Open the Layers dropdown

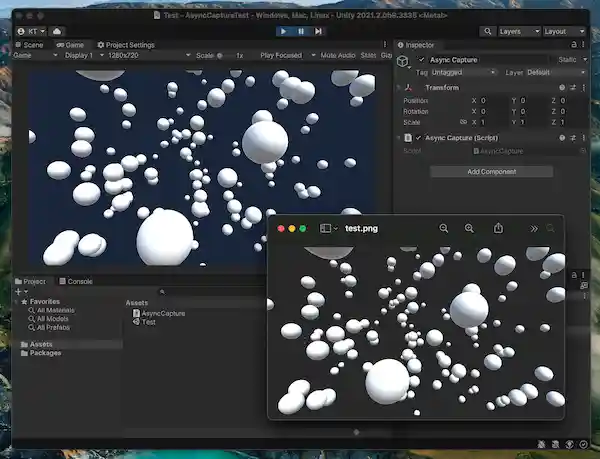[519, 31]
